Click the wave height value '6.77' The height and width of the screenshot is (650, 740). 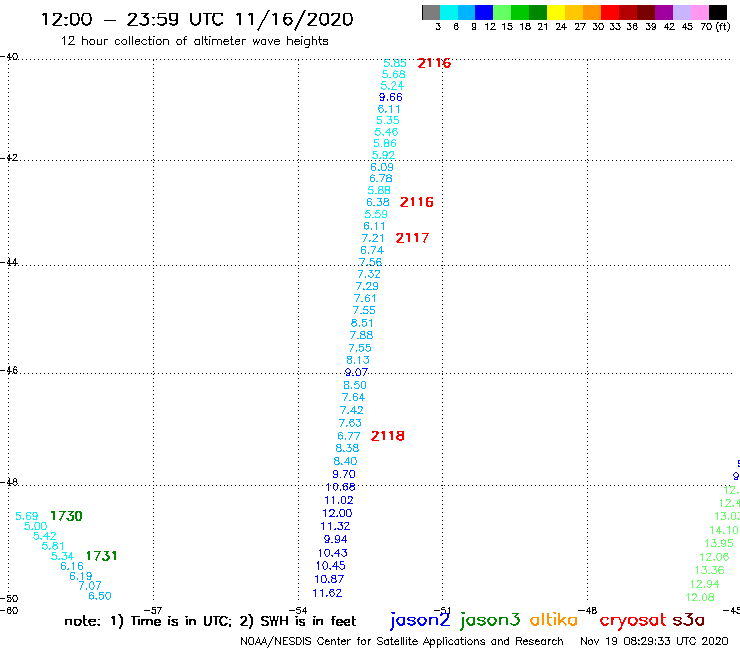[349, 436]
